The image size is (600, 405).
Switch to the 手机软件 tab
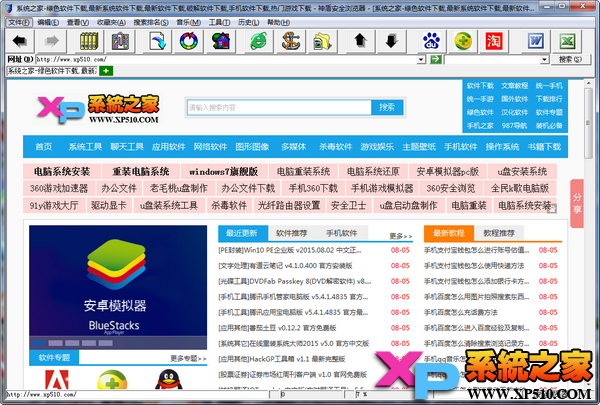[341, 233]
